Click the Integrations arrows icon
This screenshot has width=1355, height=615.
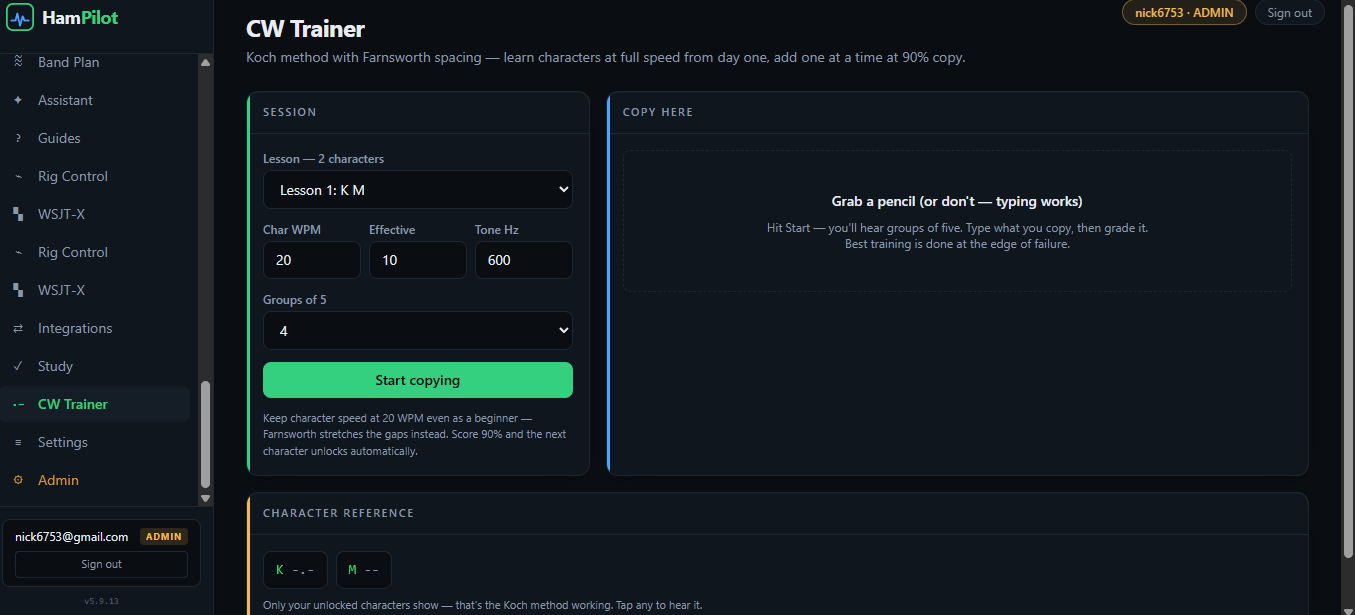(x=18, y=328)
